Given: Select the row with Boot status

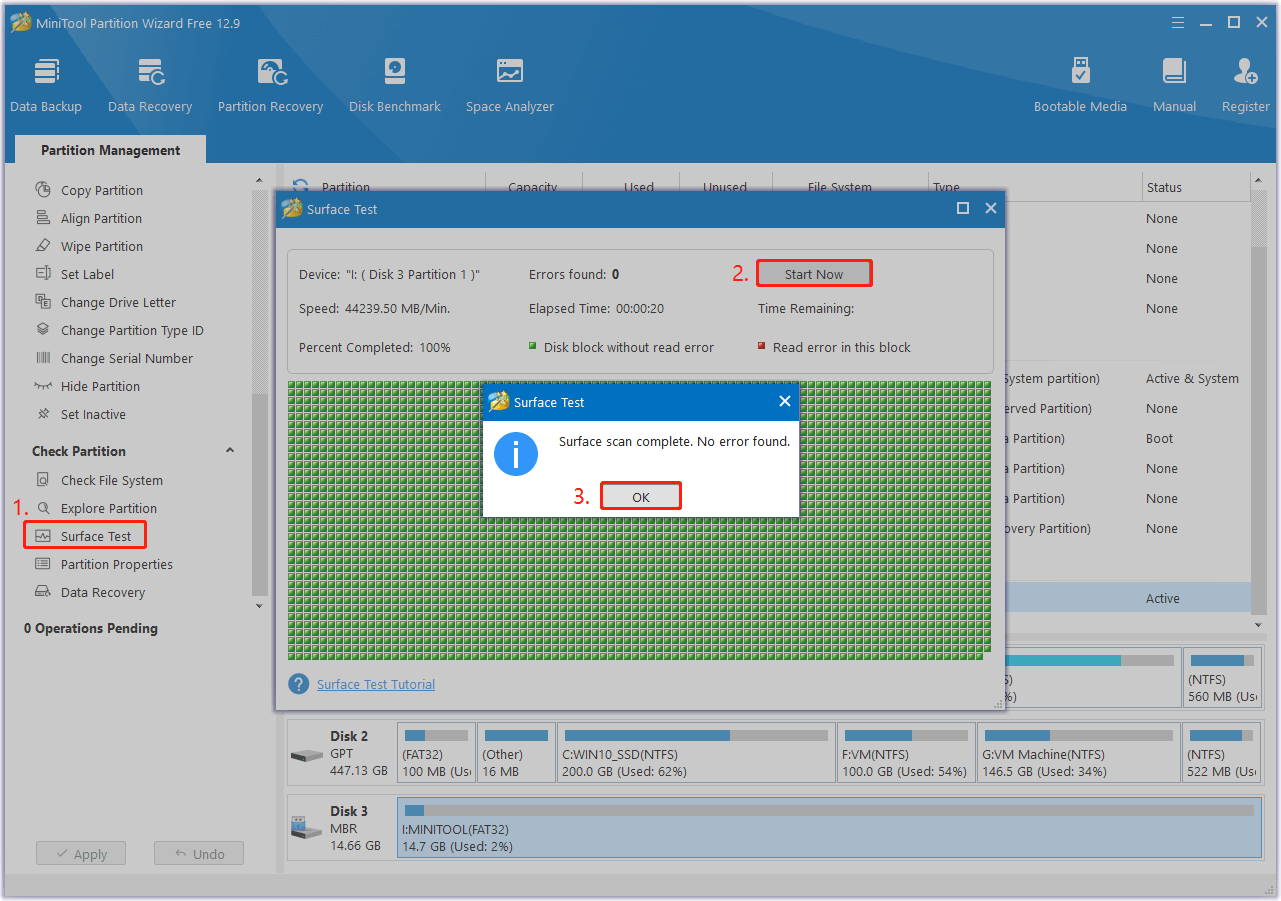Looking at the screenshot, I should pos(1126,438).
